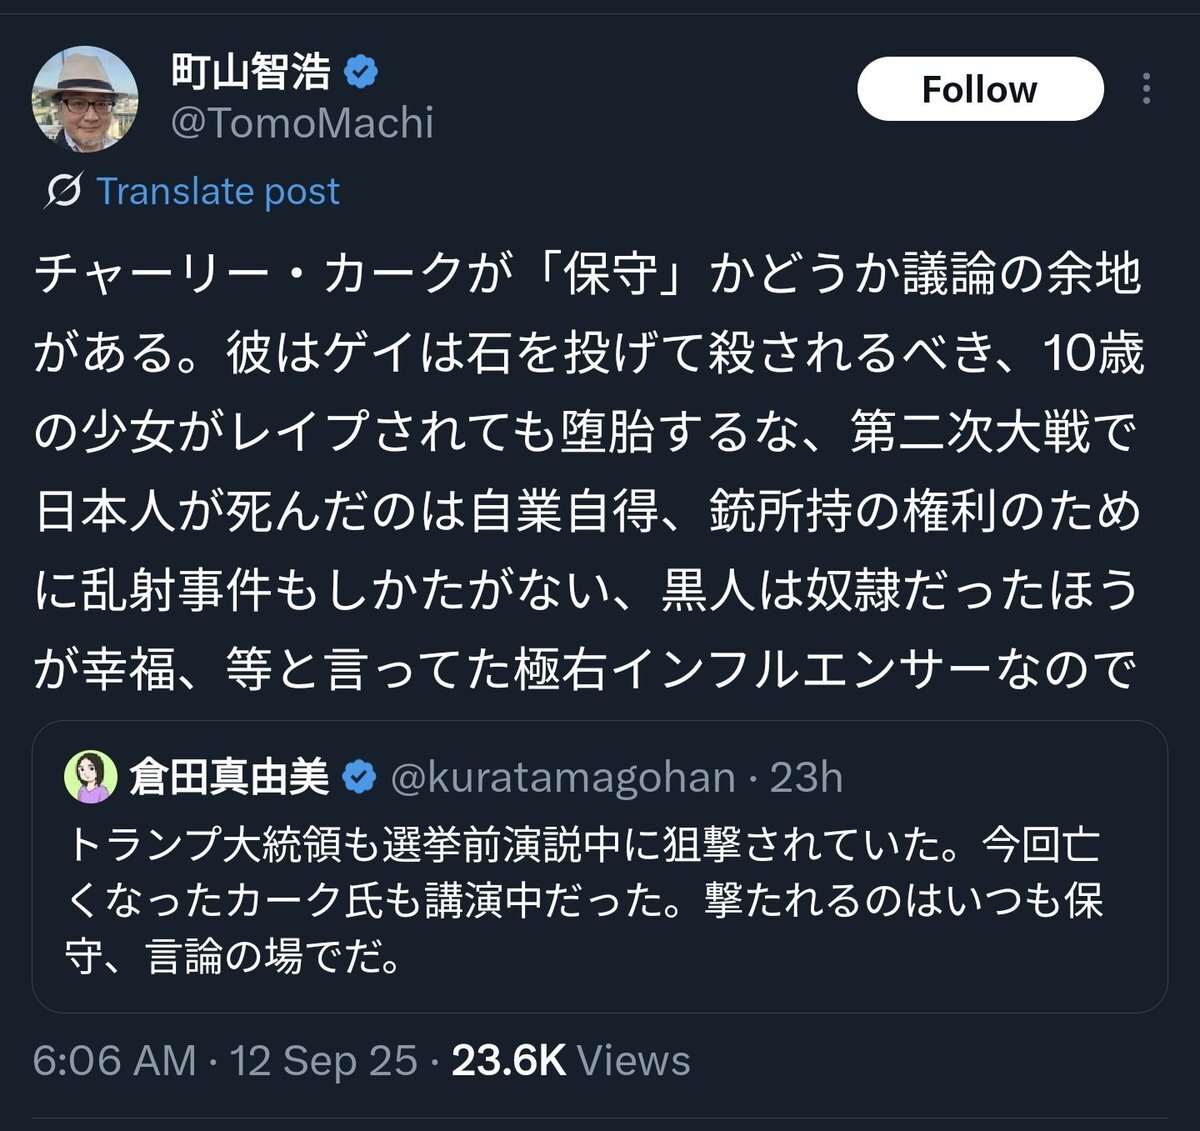1200x1131 pixels.
Task: Open the three-dot more options menu
Action: (x=1146, y=89)
